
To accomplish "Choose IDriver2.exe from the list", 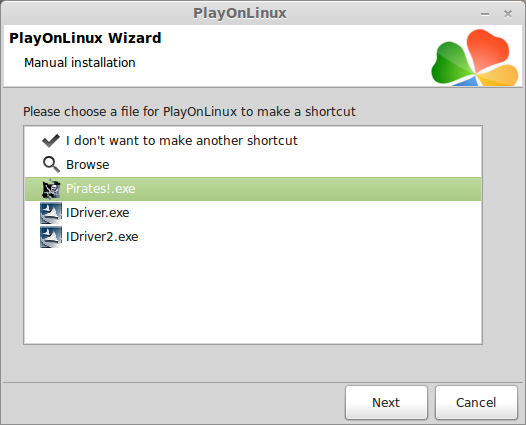I will click(x=253, y=237).
